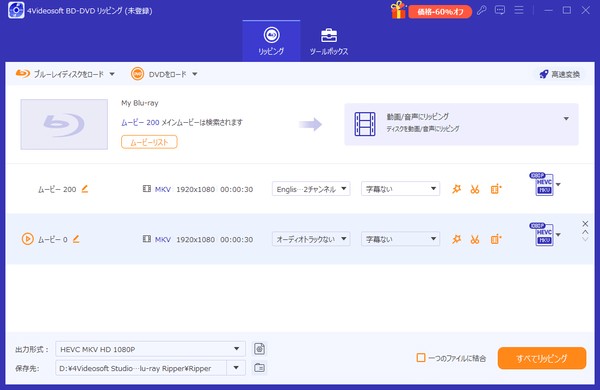Open 字幕ない subtitle dropdown for ムービー 200
The height and width of the screenshot is (390, 600).
point(400,189)
